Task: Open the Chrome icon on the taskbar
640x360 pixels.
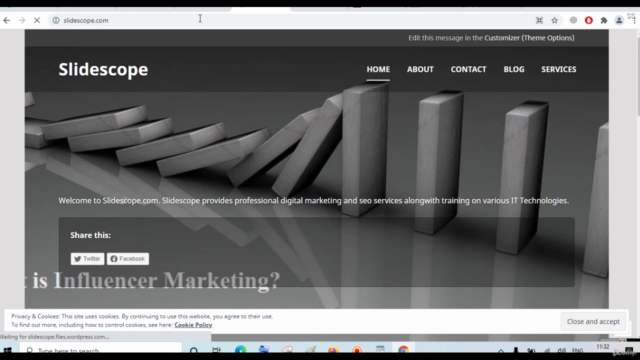Action: coord(403,350)
